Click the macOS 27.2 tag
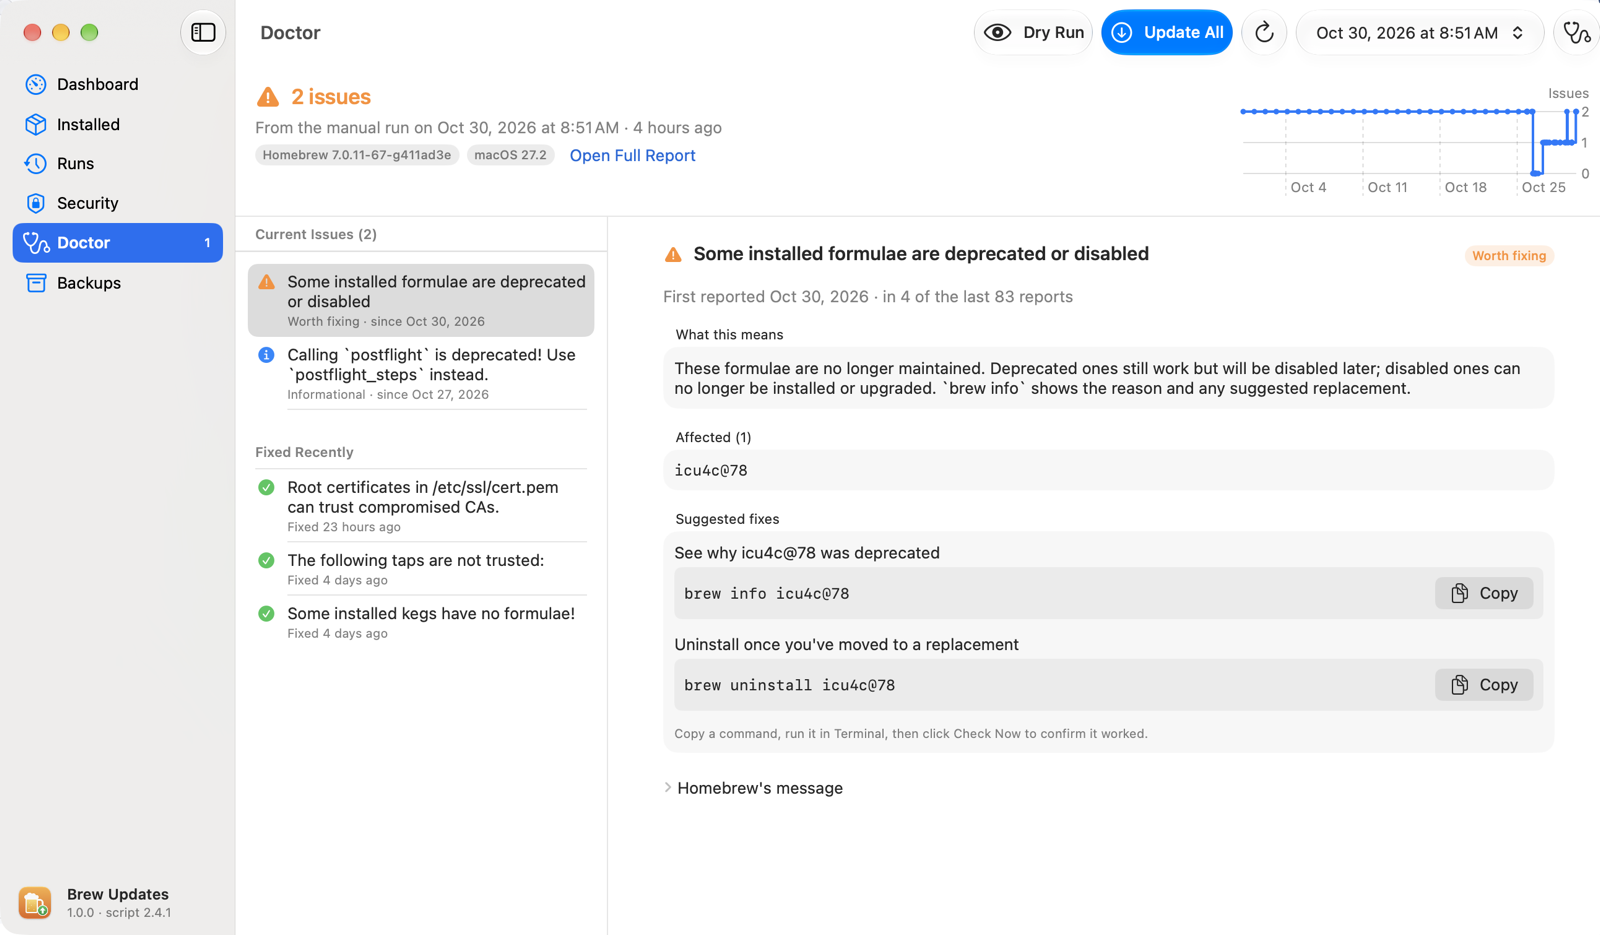The width and height of the screenshot is (1600, 935). pyautogui.click(x=510, y=155)
